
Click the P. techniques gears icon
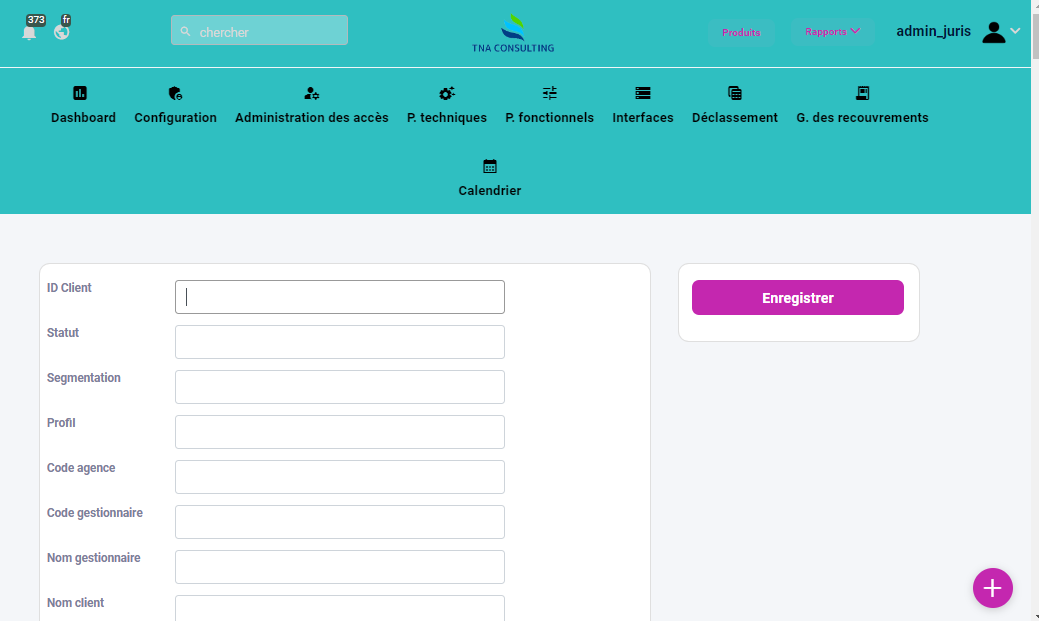pos(447,93)
